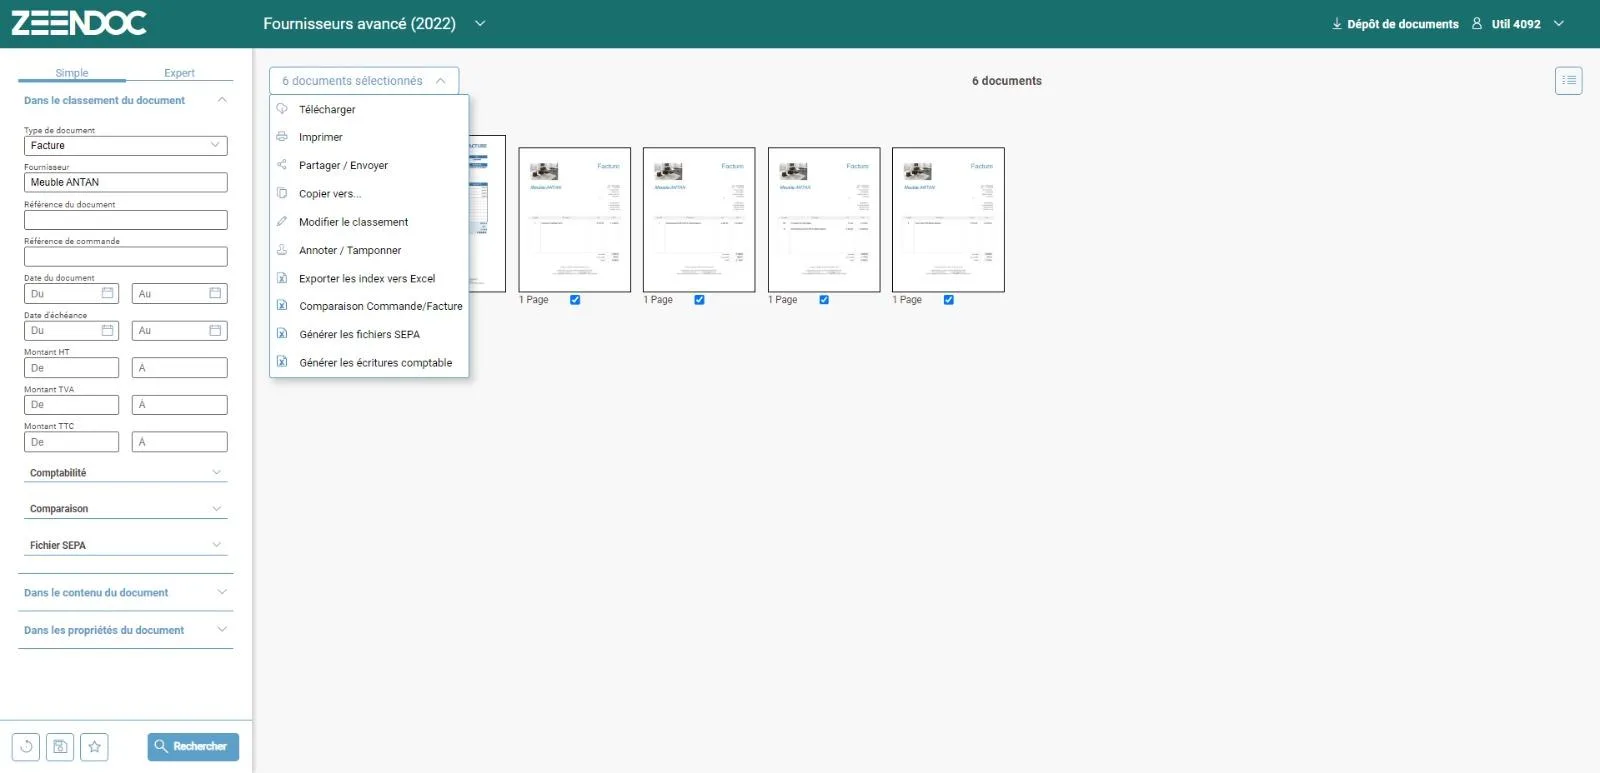Open the second Meuble ANTAN invoice thumbnail
Image resolution: width=1600 pixels, height=773 pixels.
tap(699, 220)
